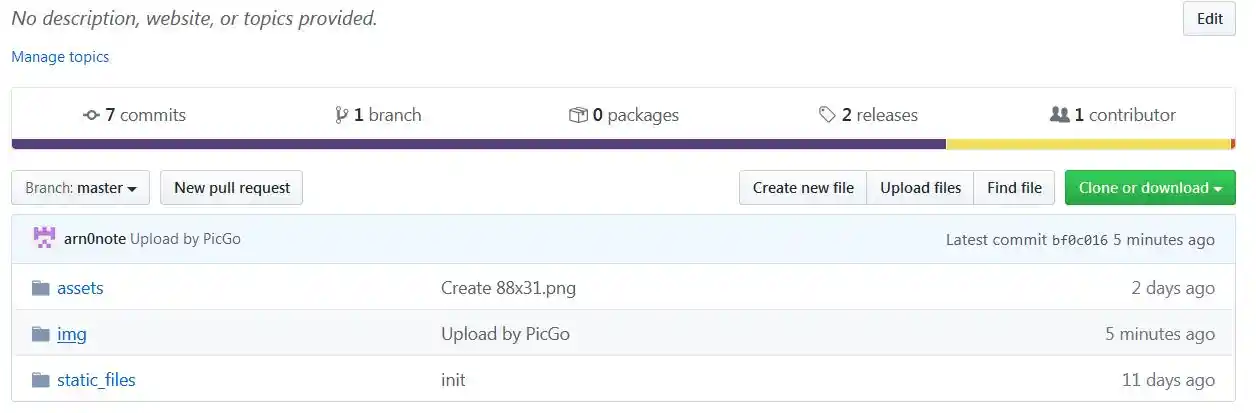Click the assets folder icon

40,288
